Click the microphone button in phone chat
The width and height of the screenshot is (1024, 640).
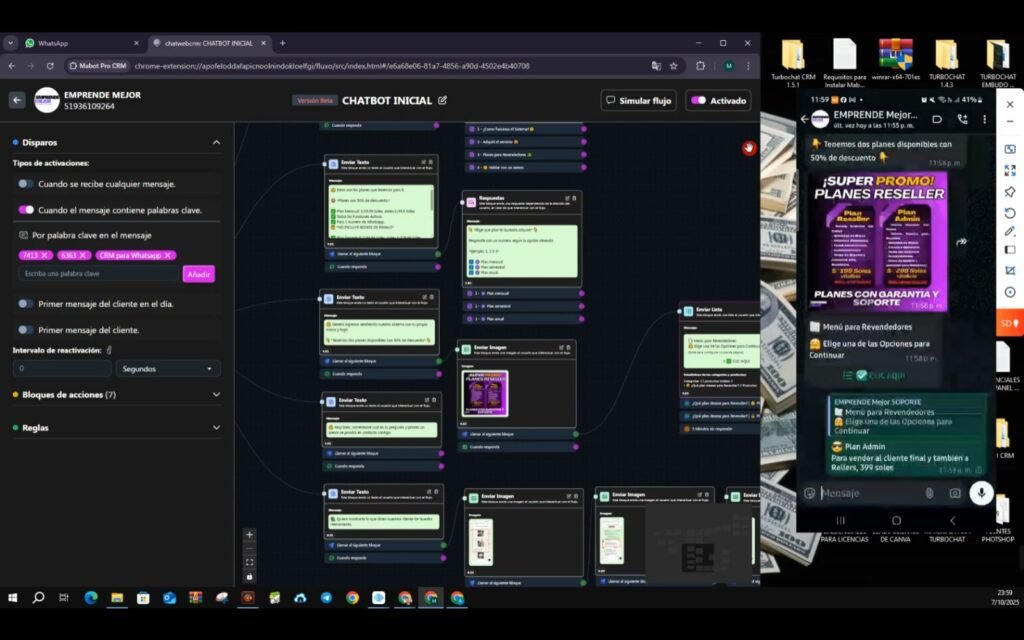(x=981, y=492)
